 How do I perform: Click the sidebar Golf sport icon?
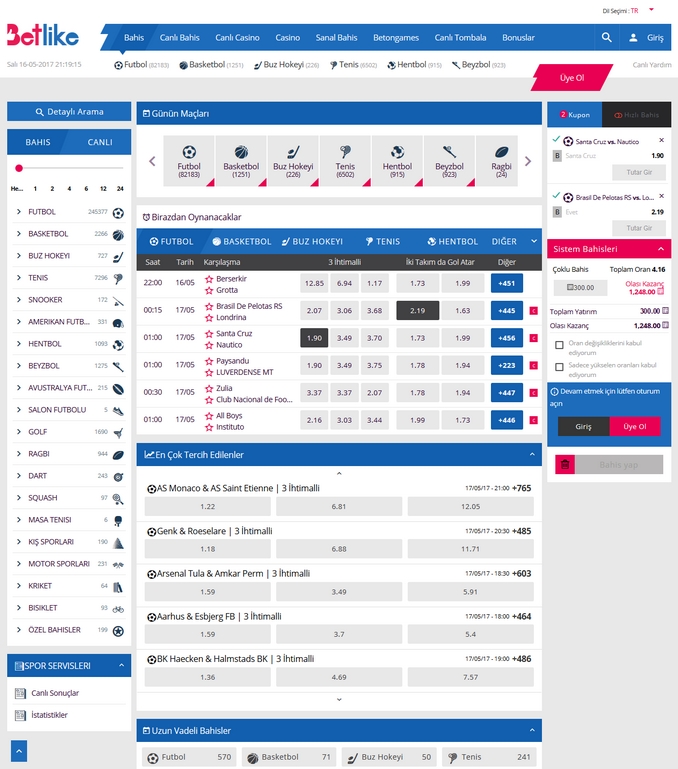[118, 433]
